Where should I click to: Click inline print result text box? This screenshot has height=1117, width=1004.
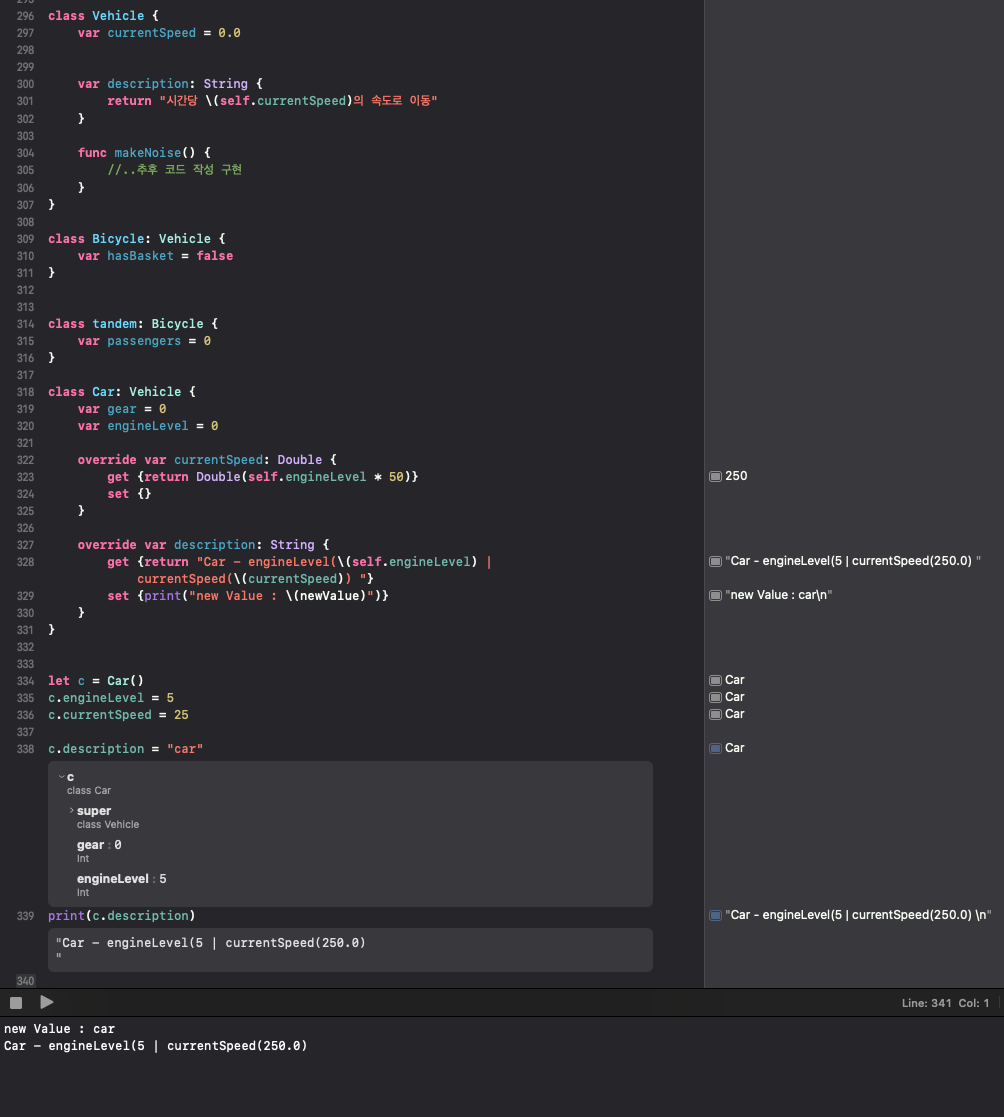click(x=350, y=950)
